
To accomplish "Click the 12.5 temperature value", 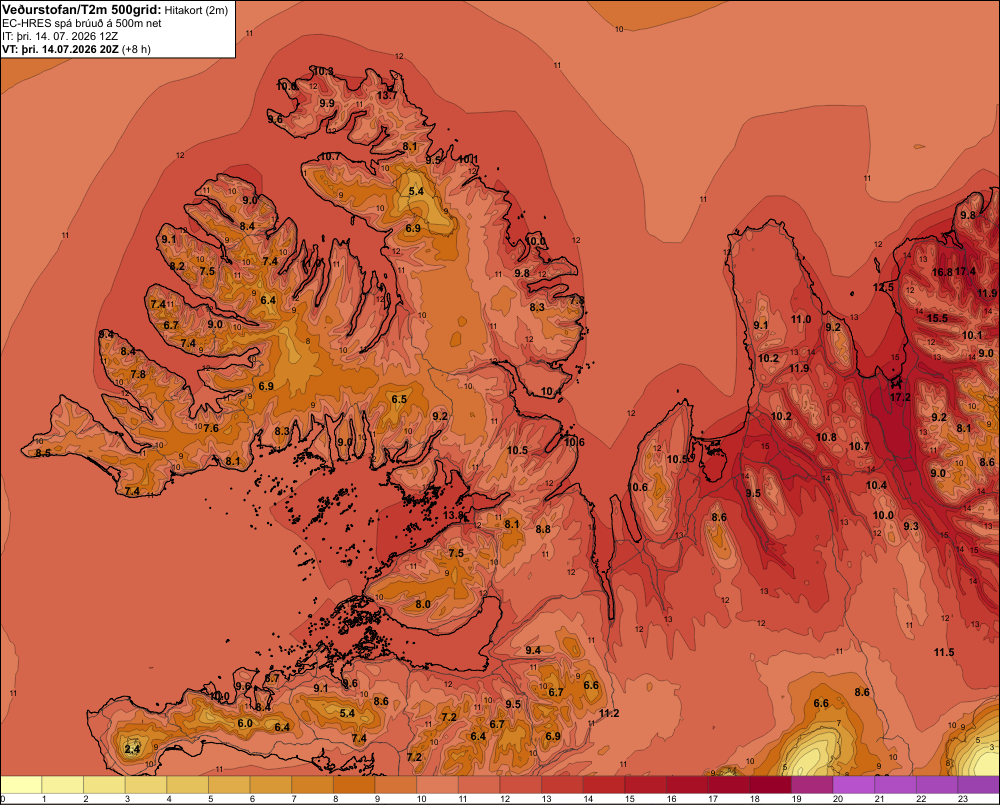I will tap(883, 288).
